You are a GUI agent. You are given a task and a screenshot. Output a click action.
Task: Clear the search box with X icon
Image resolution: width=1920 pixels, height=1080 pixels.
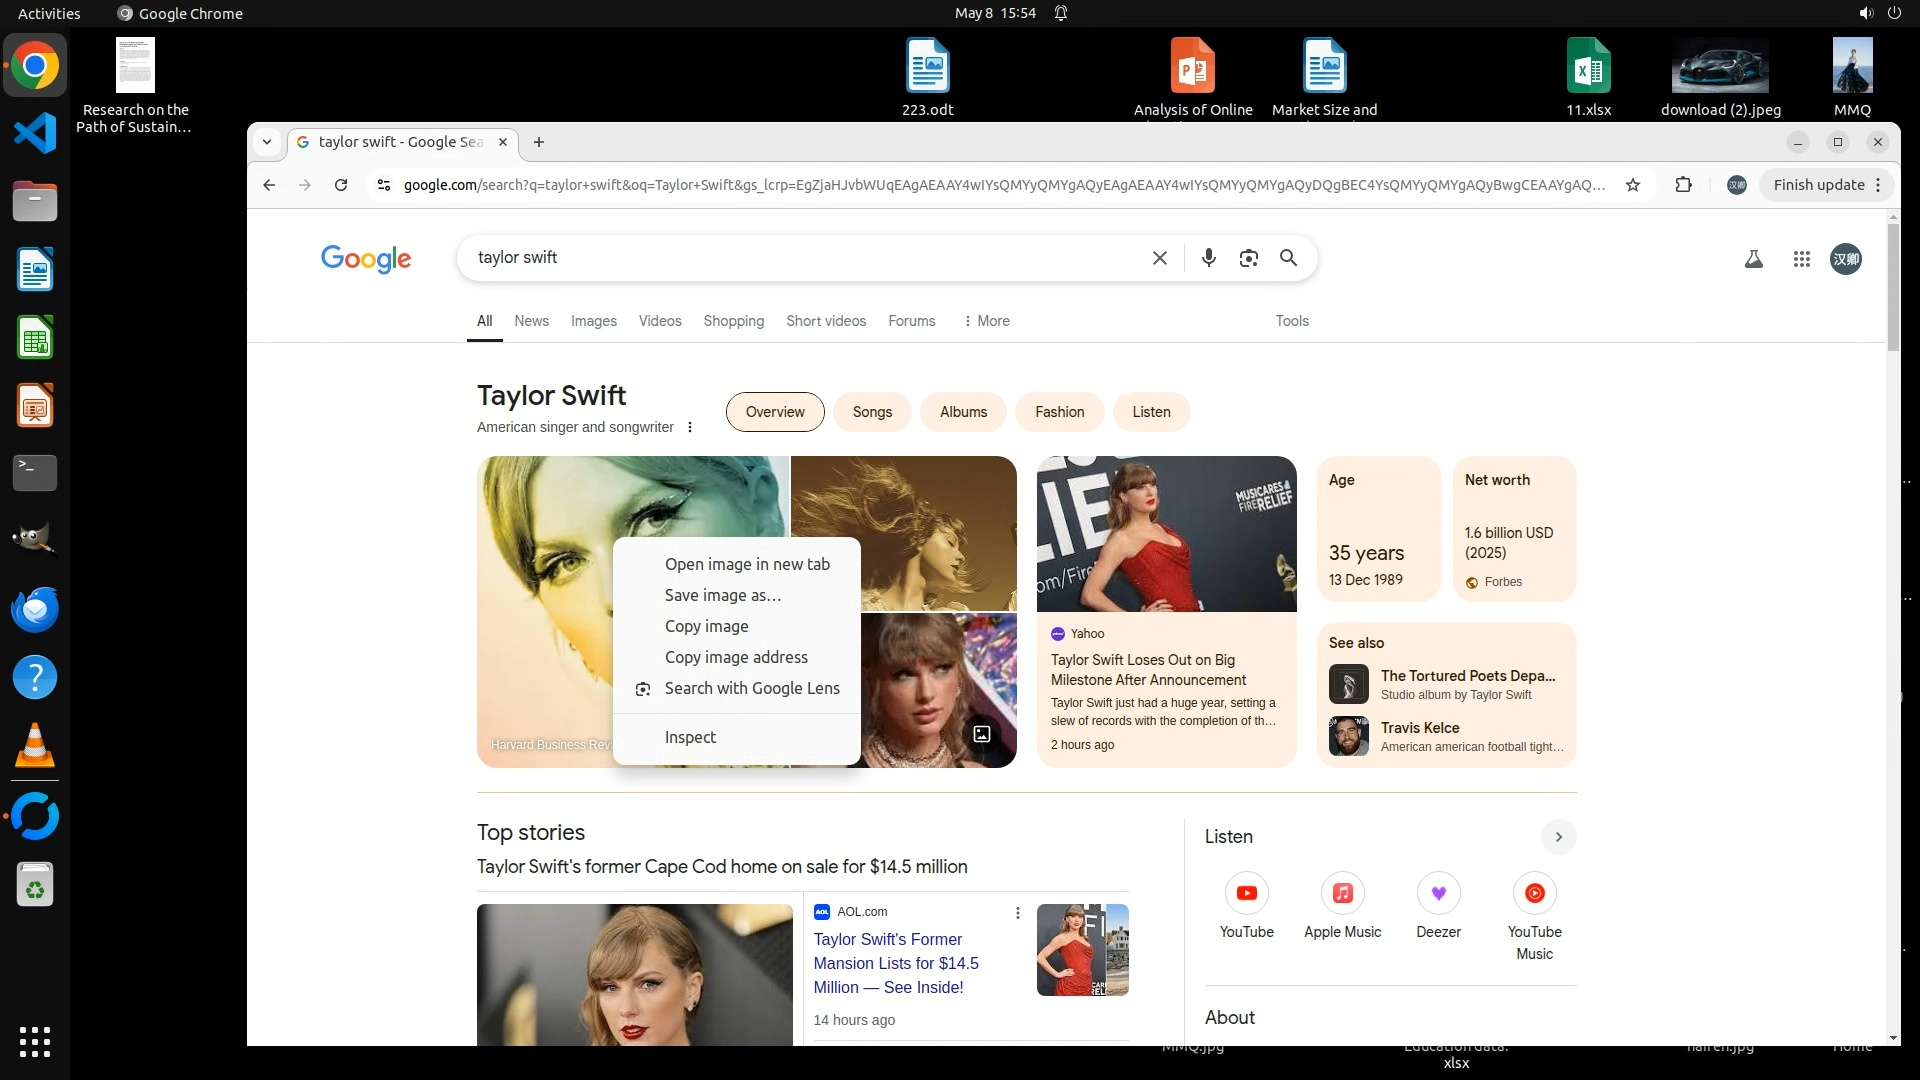pyautogui.click(x=1159, y=258)
